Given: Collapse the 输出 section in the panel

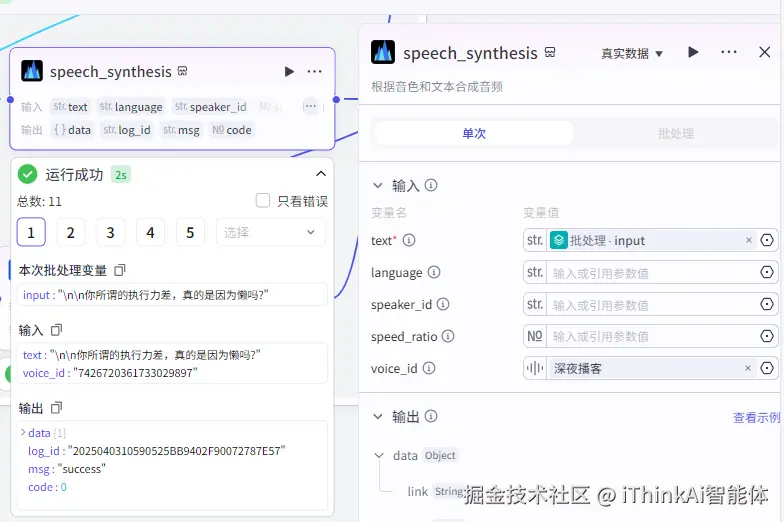Looking at the screenshot, I should point(378,416).
